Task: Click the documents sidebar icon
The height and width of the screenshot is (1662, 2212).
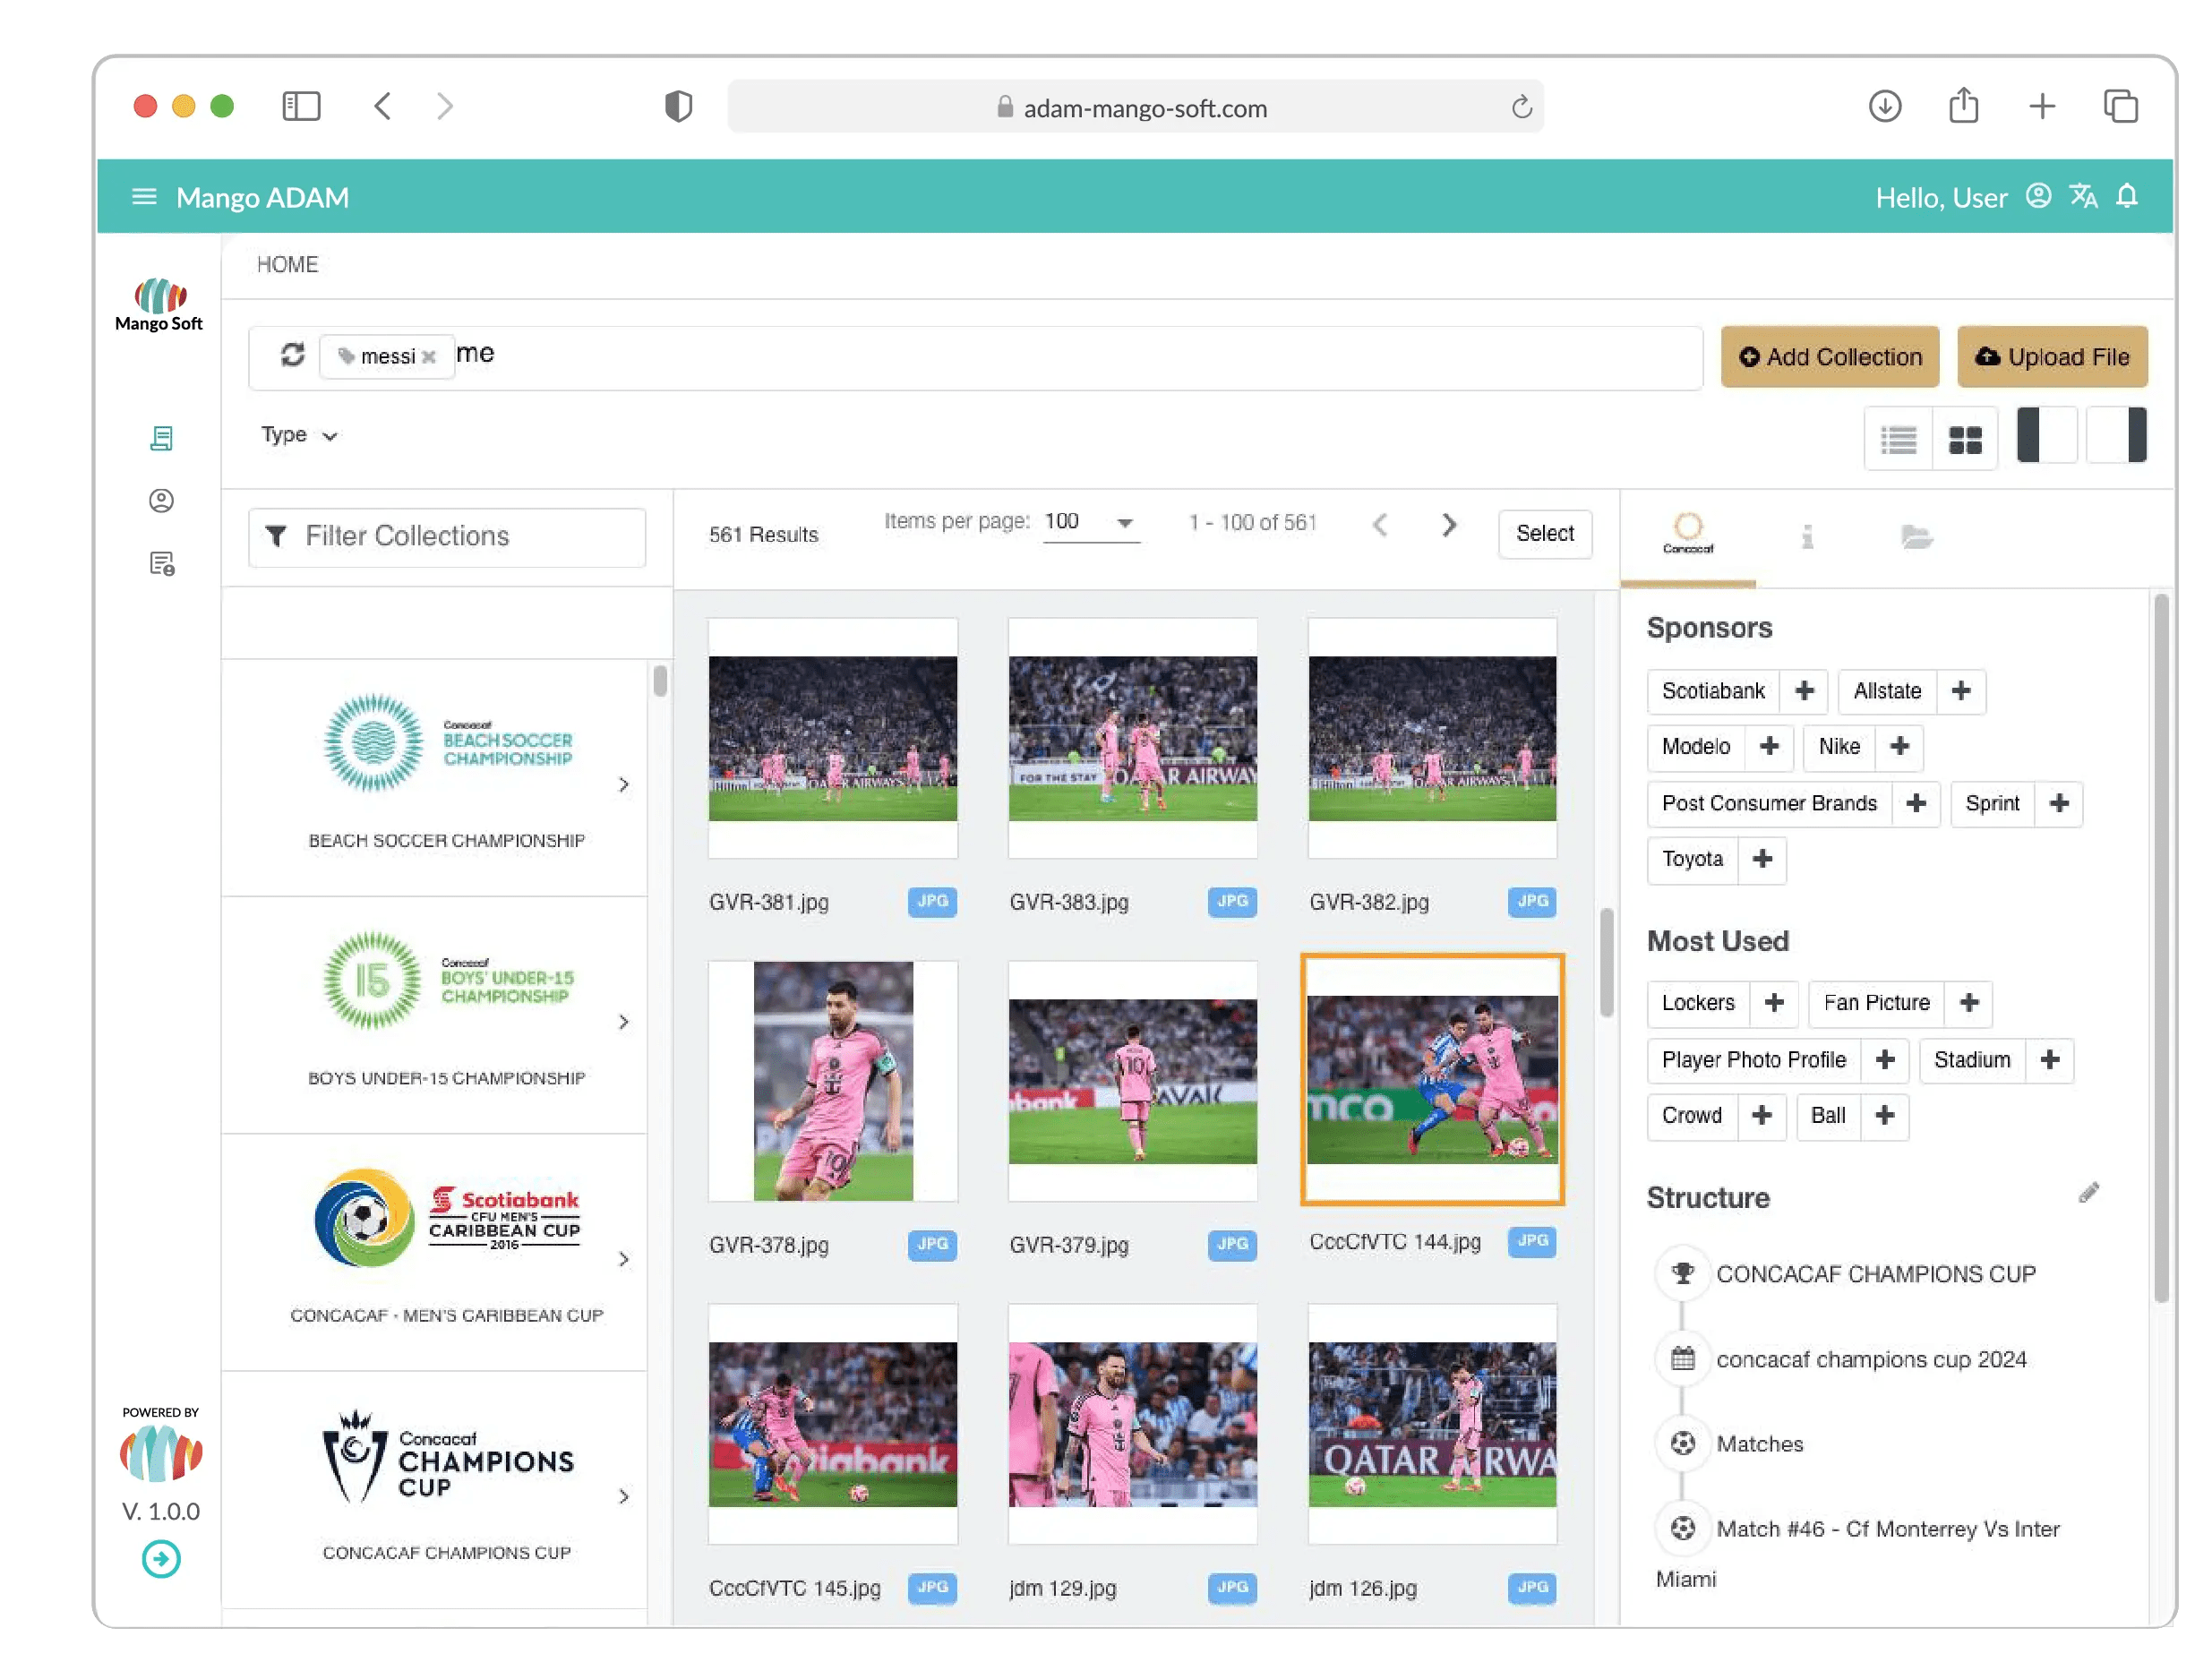Action: 161,438
